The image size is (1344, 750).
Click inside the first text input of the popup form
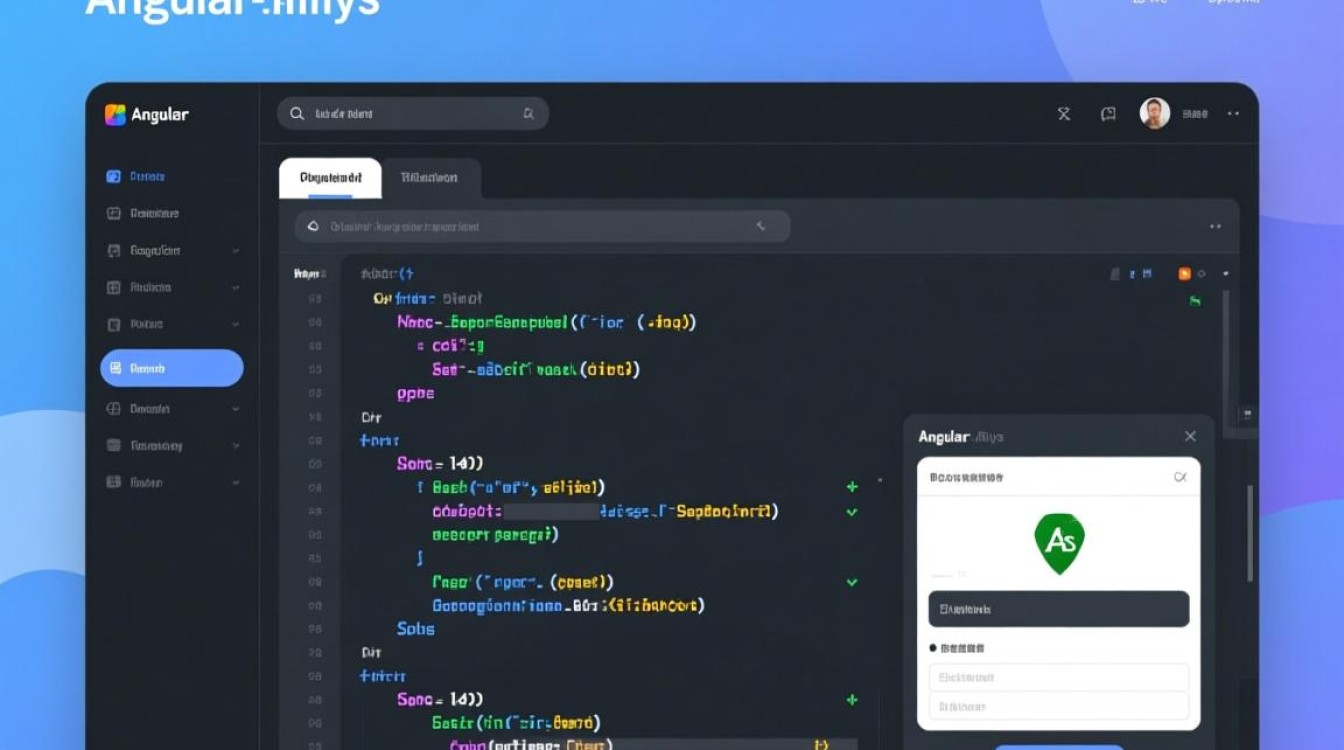[x=1059, y=677]
